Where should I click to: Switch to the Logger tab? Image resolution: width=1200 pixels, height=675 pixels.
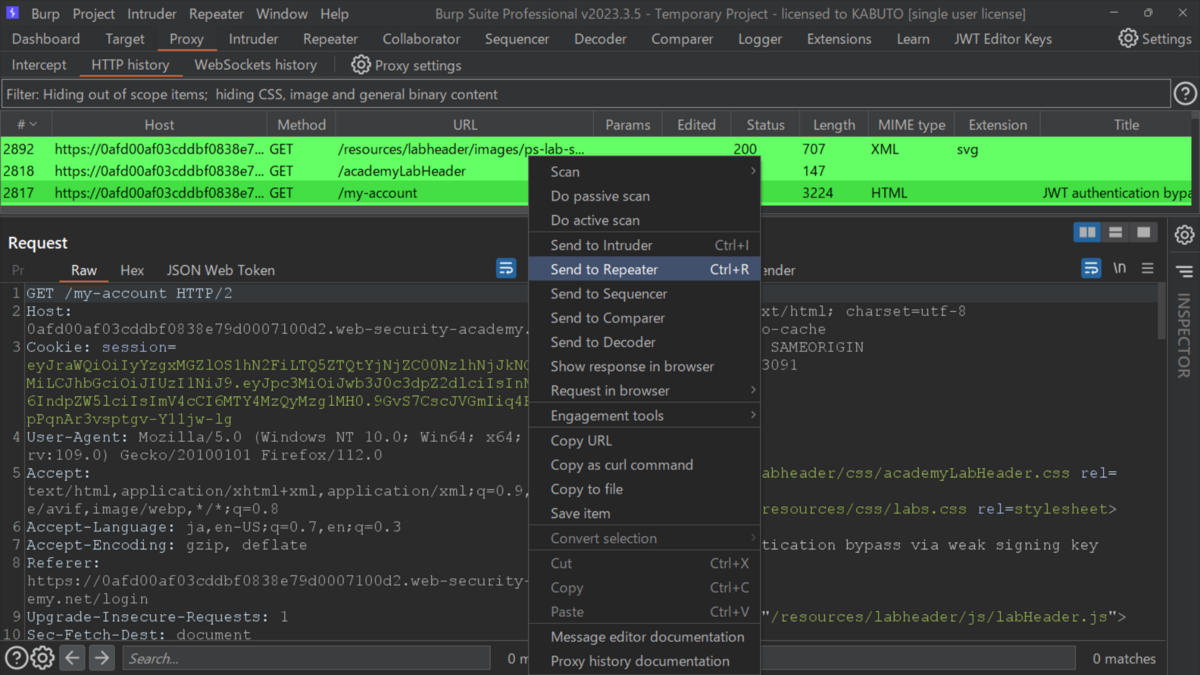point(760,39)
